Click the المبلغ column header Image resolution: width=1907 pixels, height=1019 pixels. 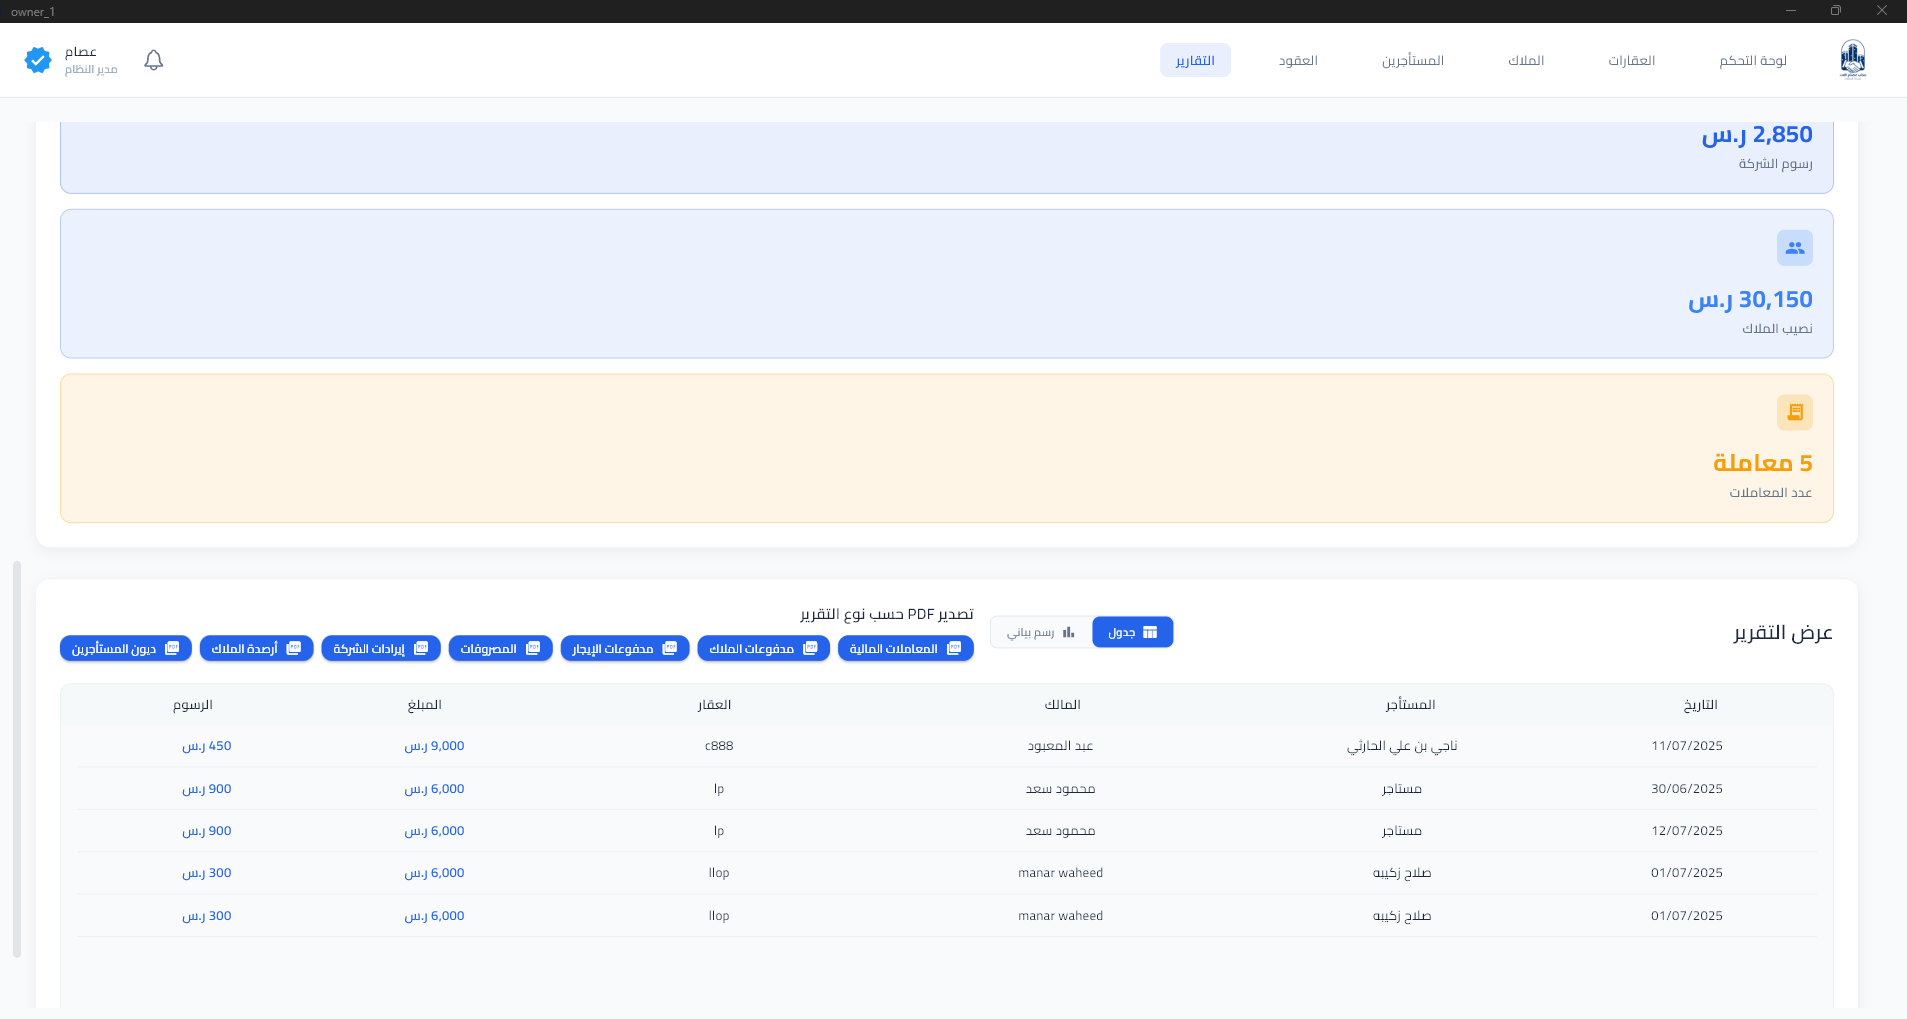coord(424,704)
